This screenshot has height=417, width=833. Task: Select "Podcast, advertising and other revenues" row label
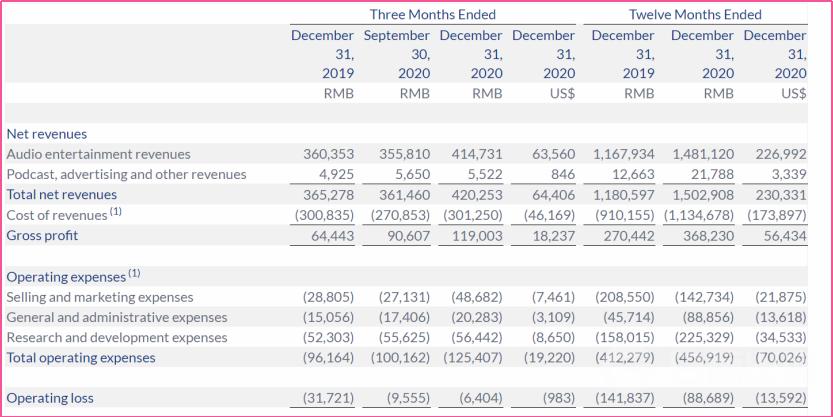click(x=126, y=175)
